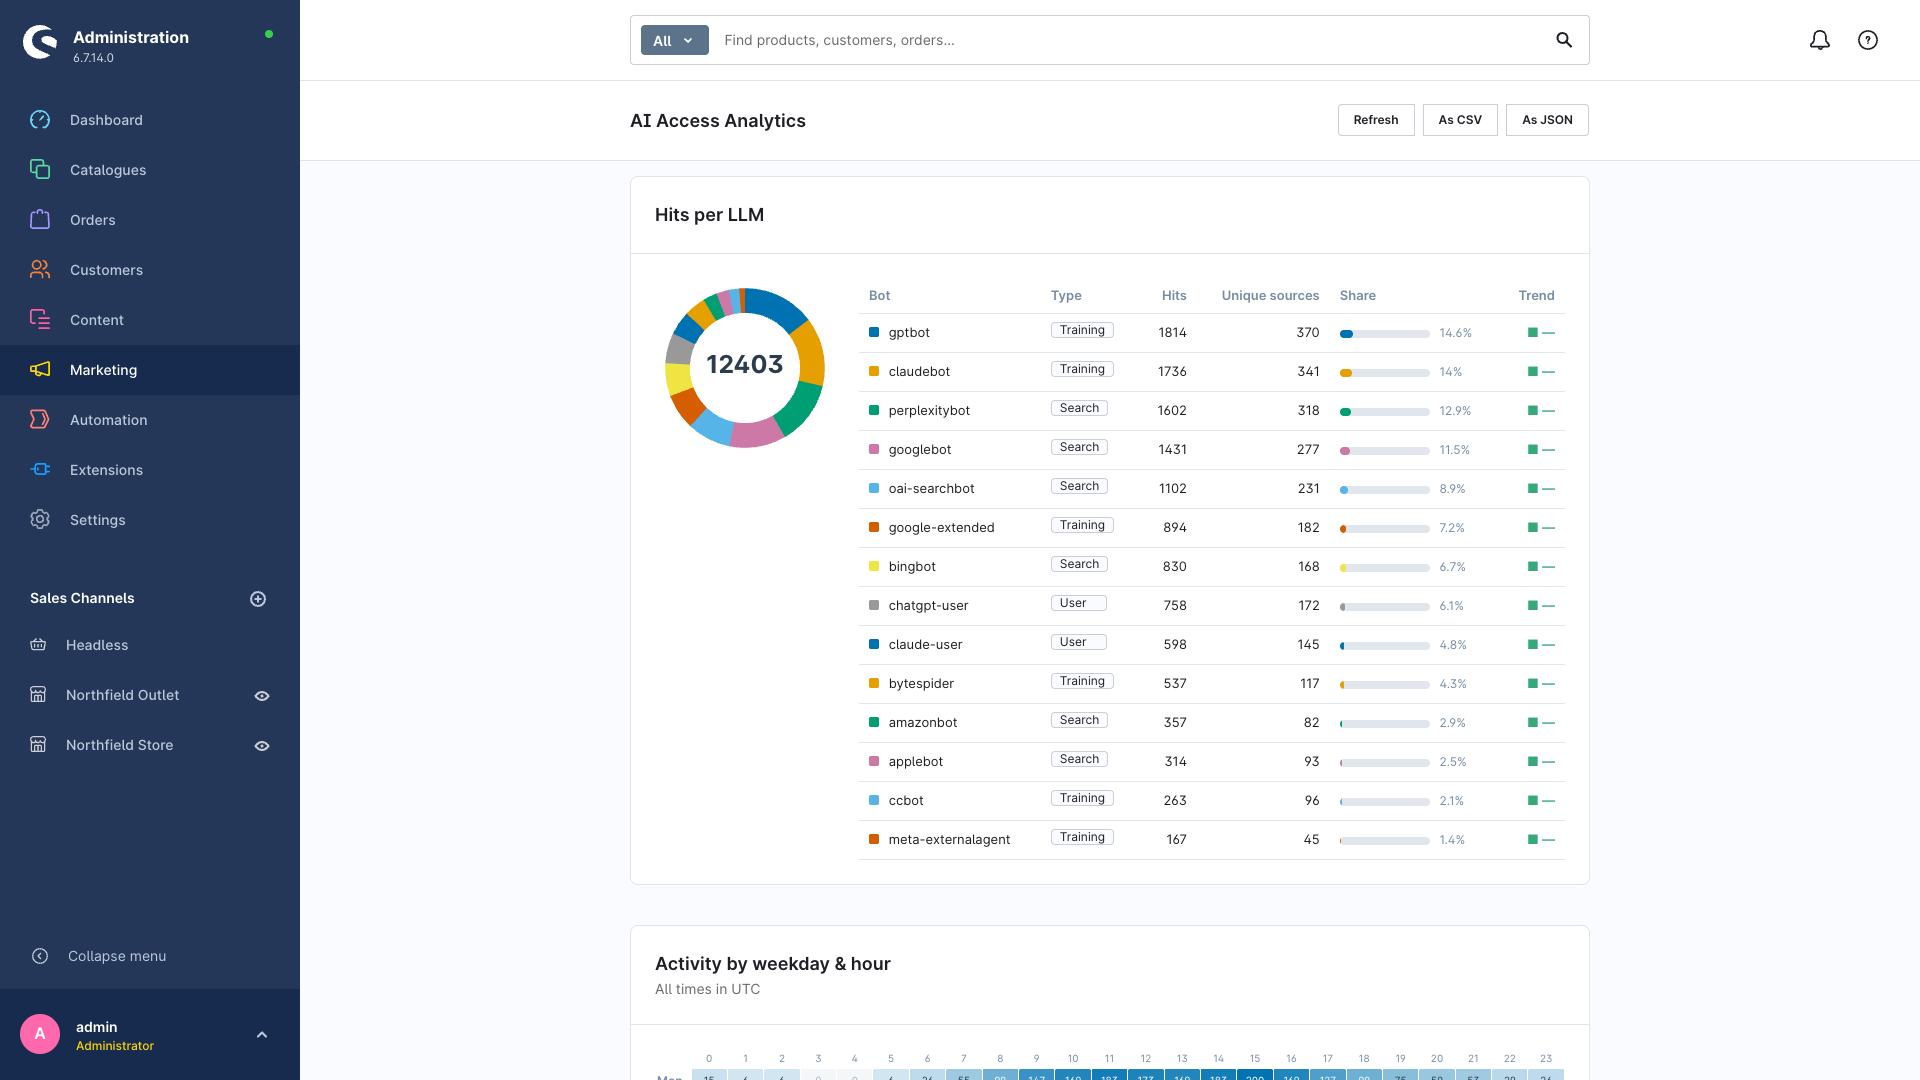Click the Orders bag icon
The image size is (1920, 1080).
pos(40,220)
